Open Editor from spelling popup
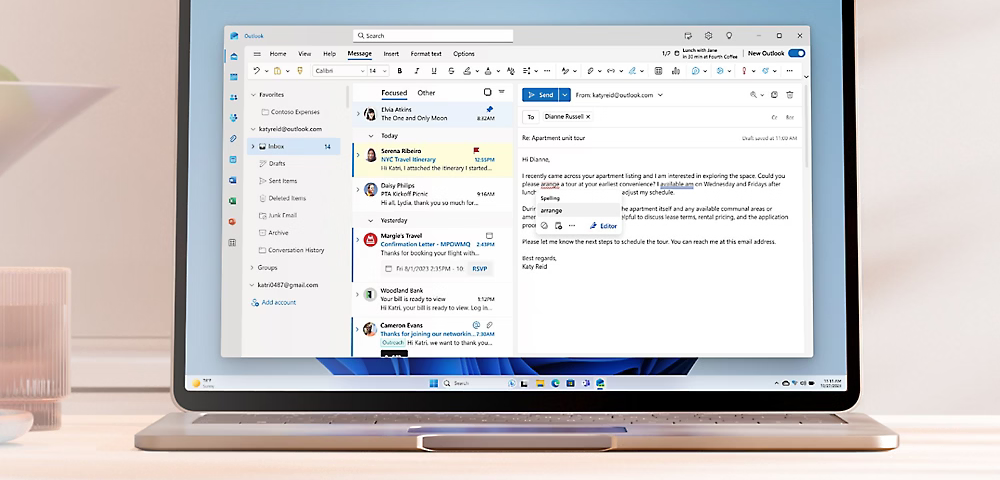Image resolution: width=1000 pixels, height=480 pixels. pyautogui.click(x=603, y=226)
